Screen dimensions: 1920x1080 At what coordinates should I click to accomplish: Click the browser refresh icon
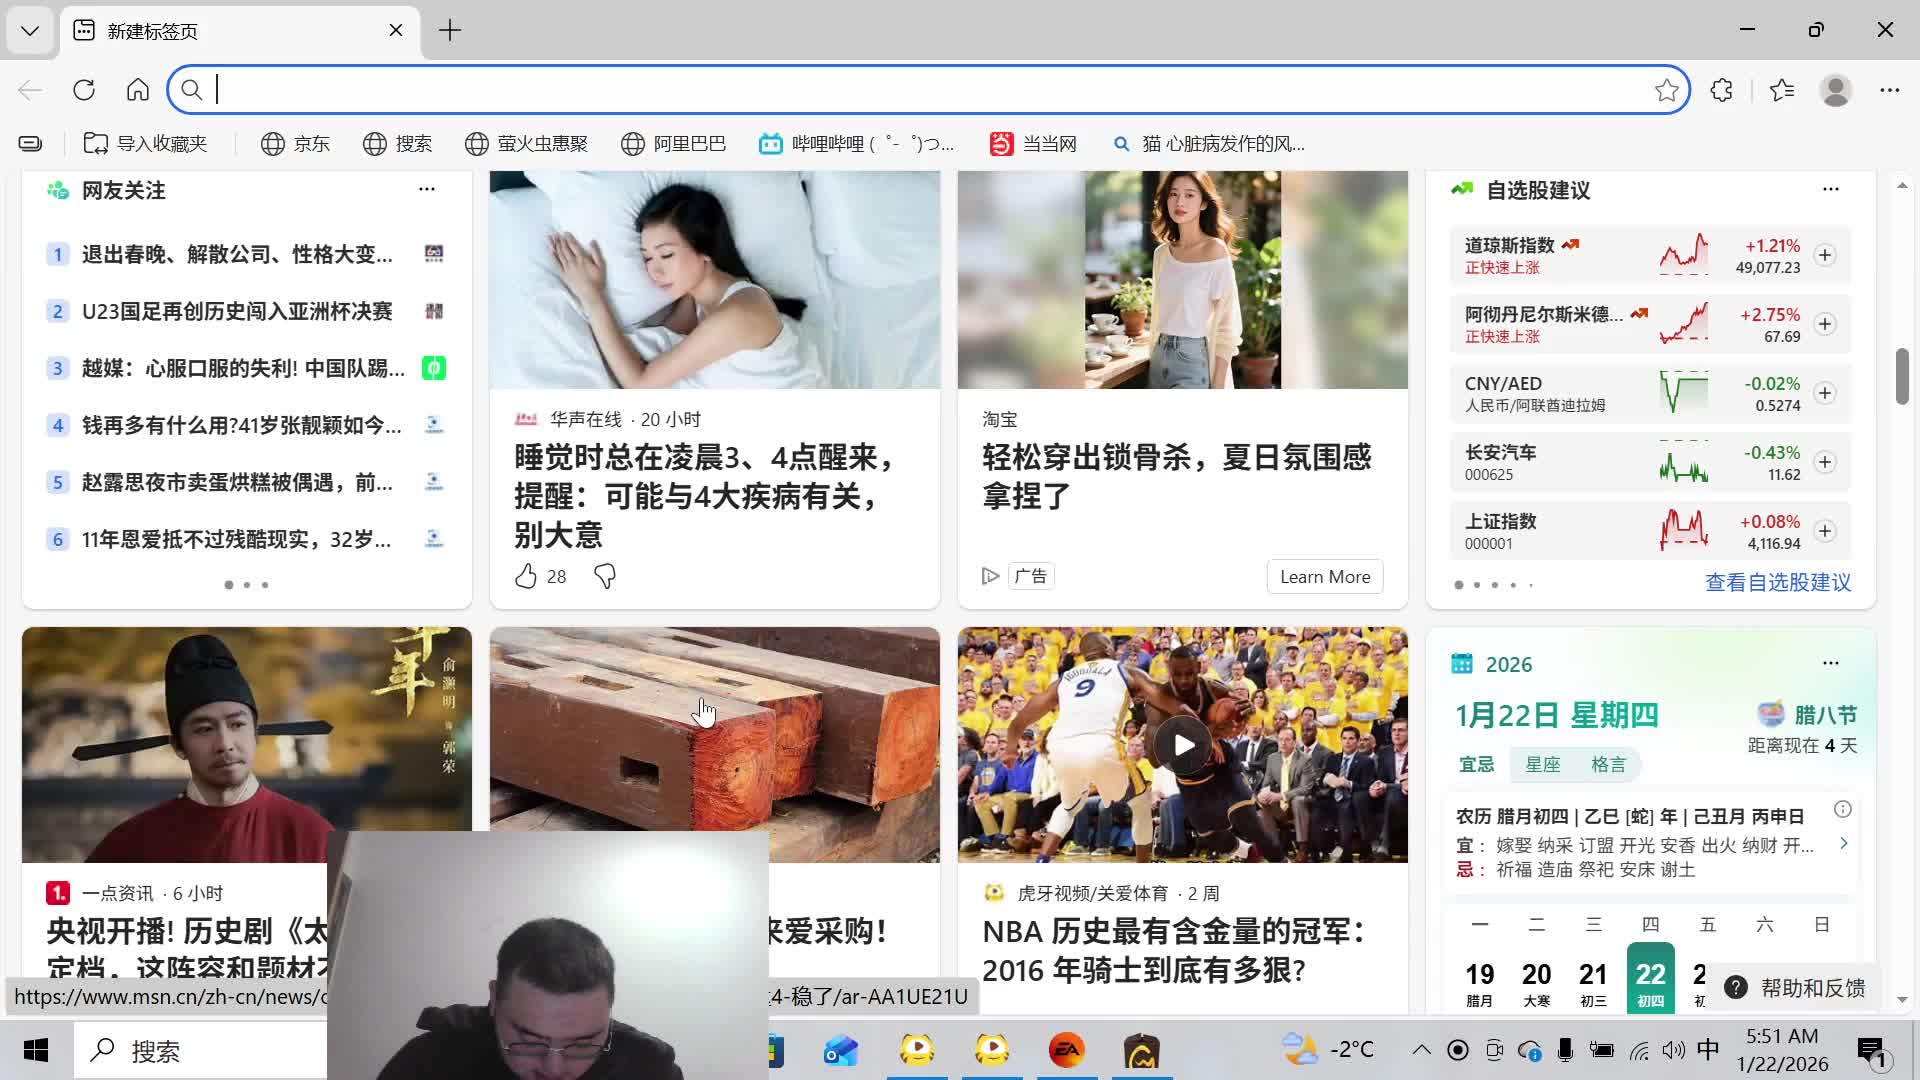click(84, 90)
